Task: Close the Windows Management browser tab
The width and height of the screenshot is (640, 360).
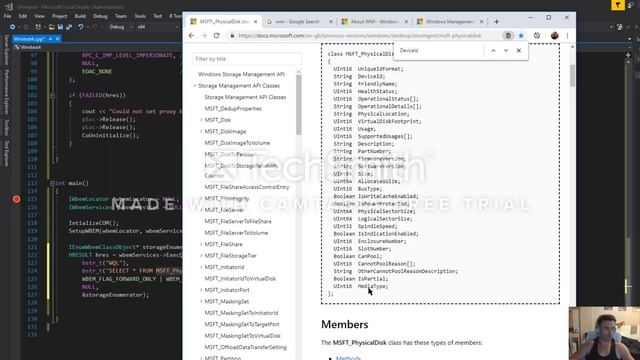Action: tap(482, 22)
